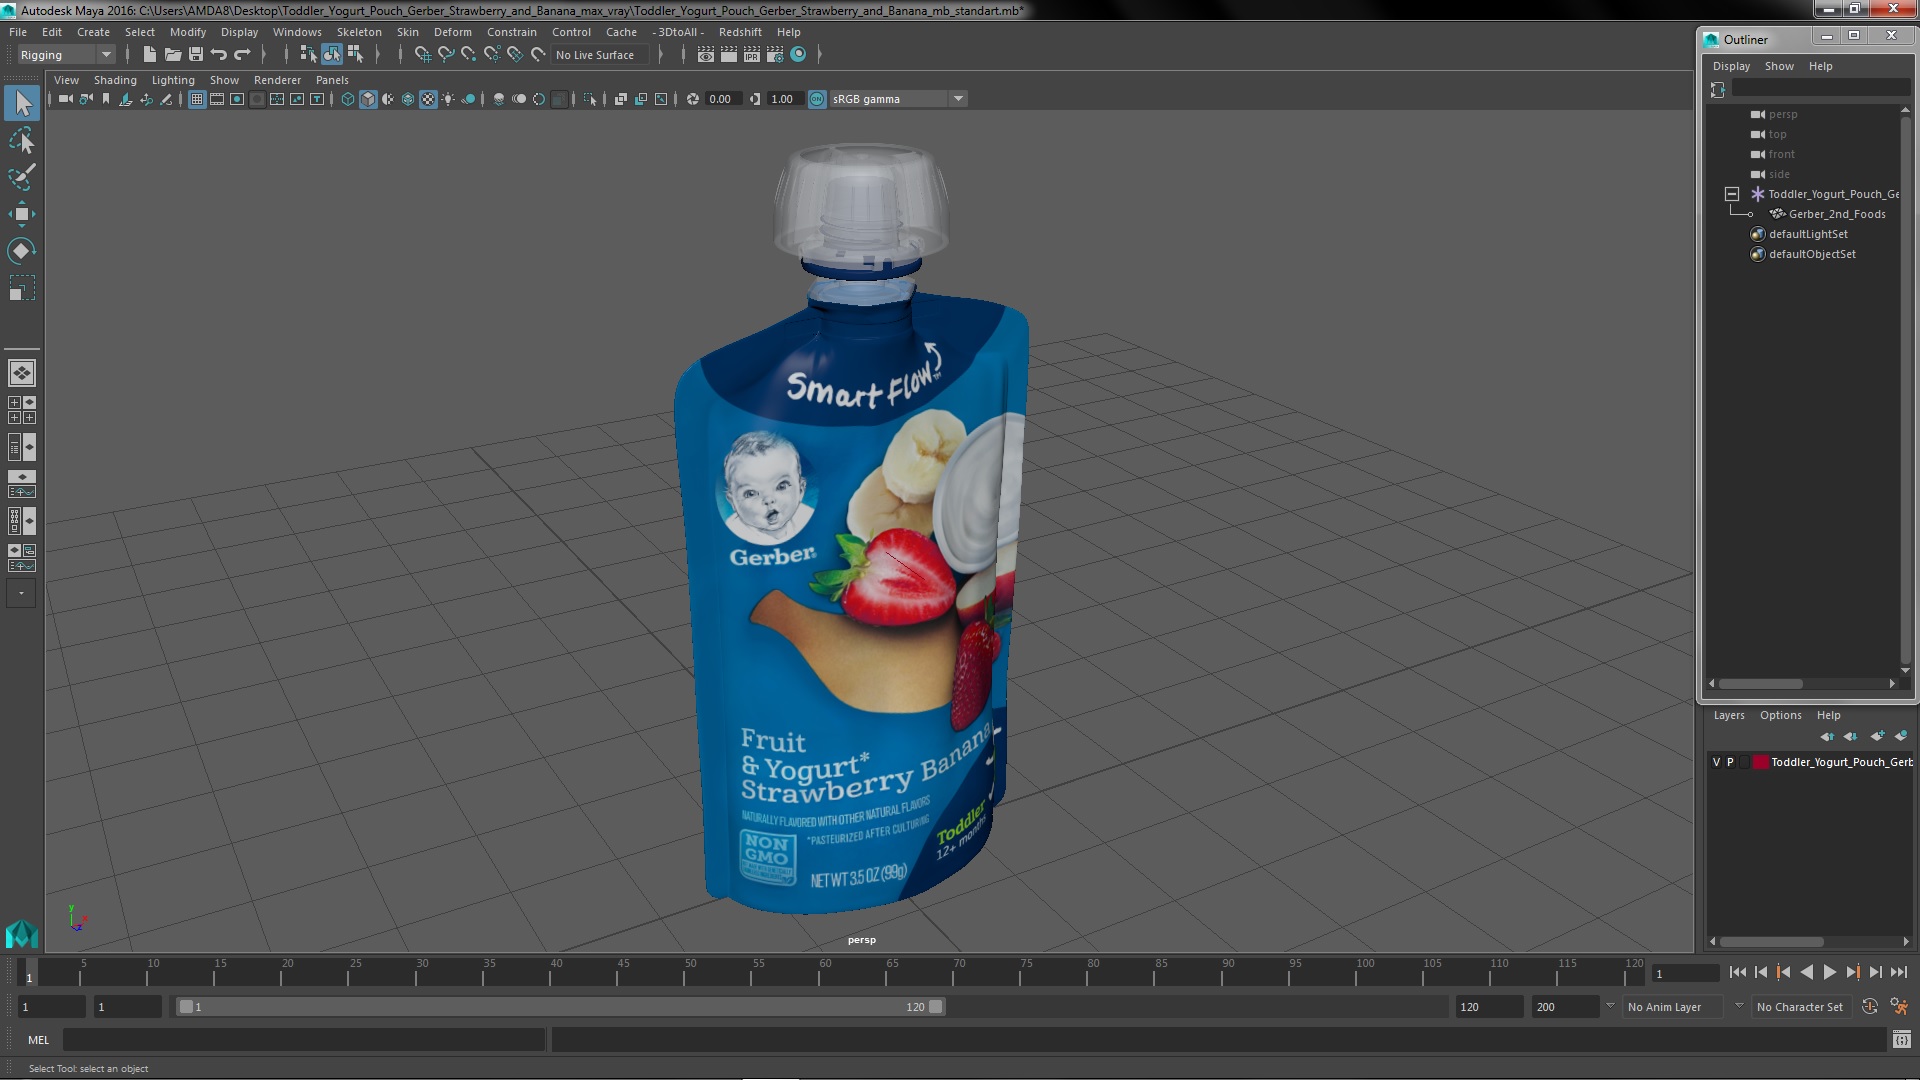Screen dimensions: 1920x1080
Task: Select by hierarchy mode icon
Action: click(309, 55)
